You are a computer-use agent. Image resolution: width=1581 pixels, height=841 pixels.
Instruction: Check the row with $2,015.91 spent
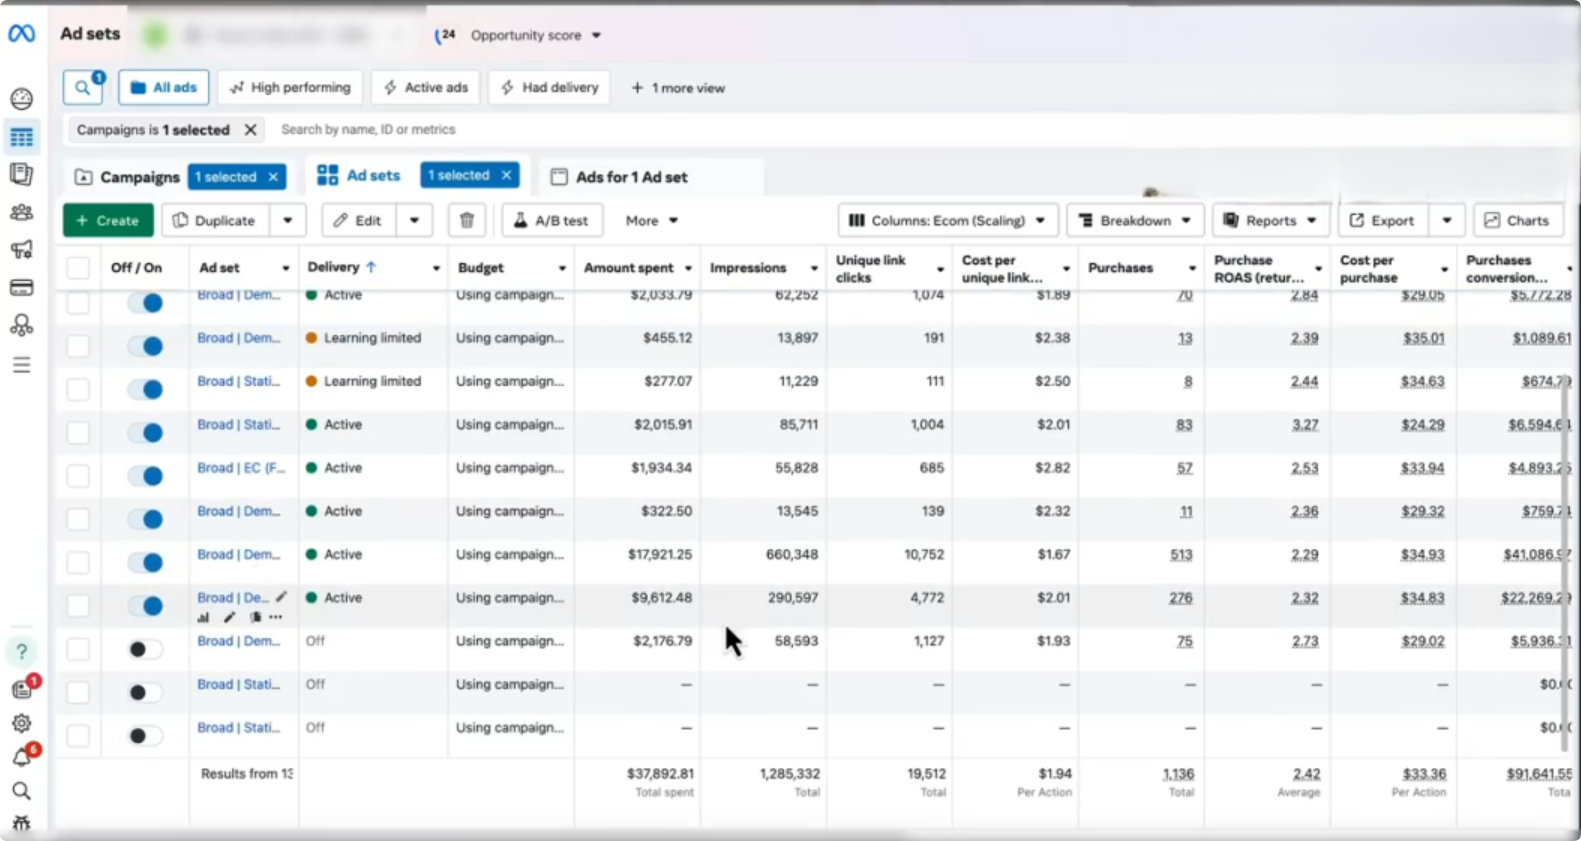[77, 433]
